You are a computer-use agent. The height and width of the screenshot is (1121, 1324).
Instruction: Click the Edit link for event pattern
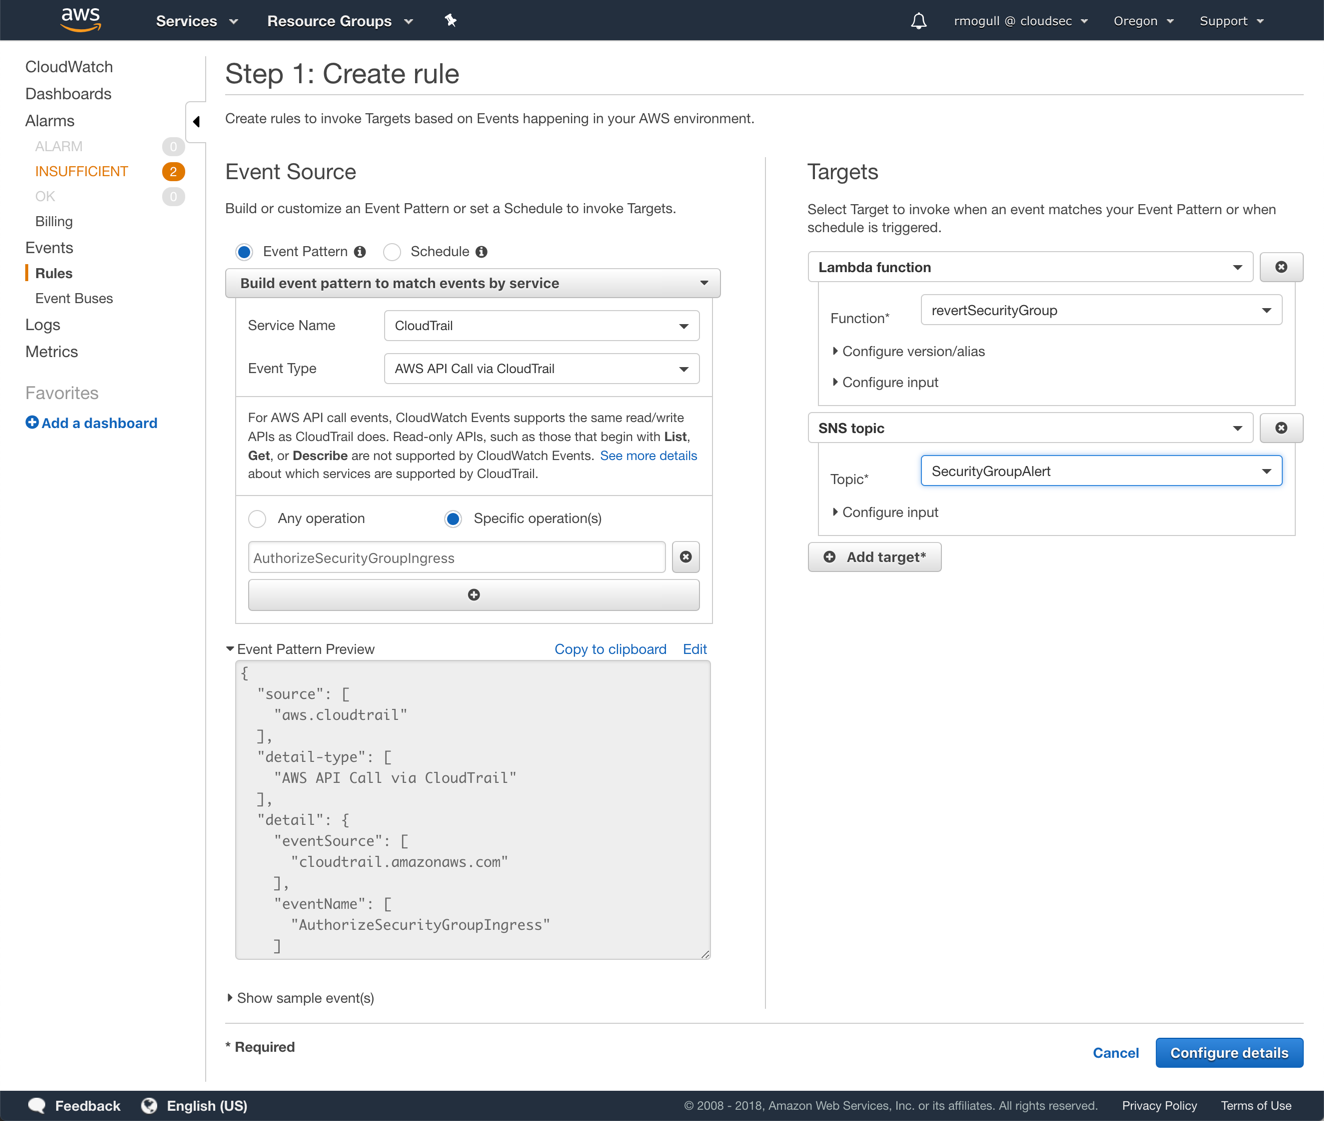695,649
